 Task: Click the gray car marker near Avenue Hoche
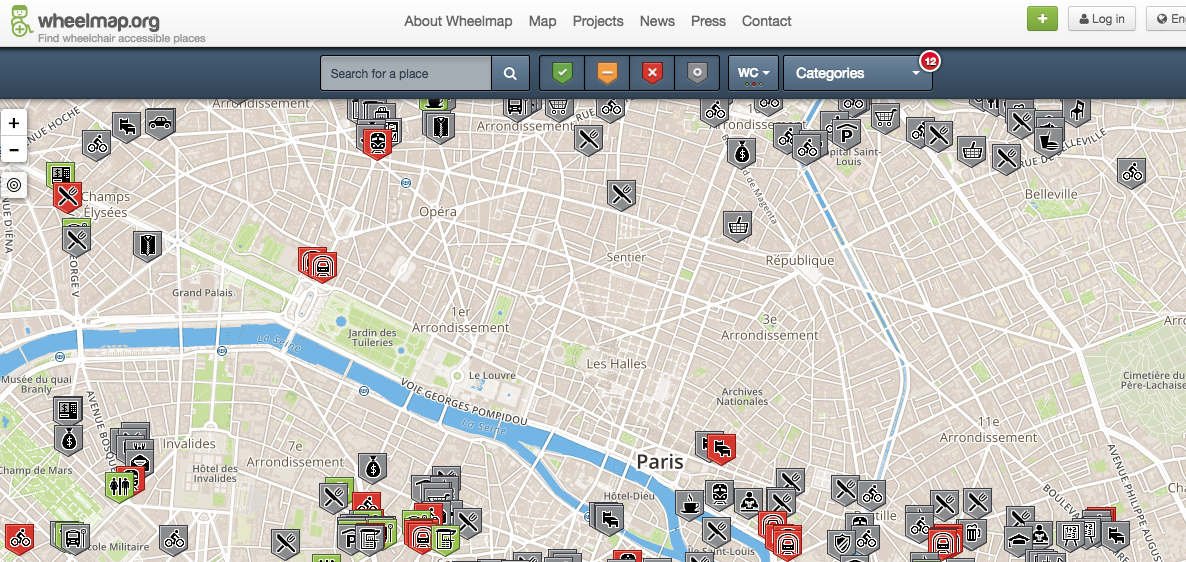pyautogui.click(x=160, y=123)
